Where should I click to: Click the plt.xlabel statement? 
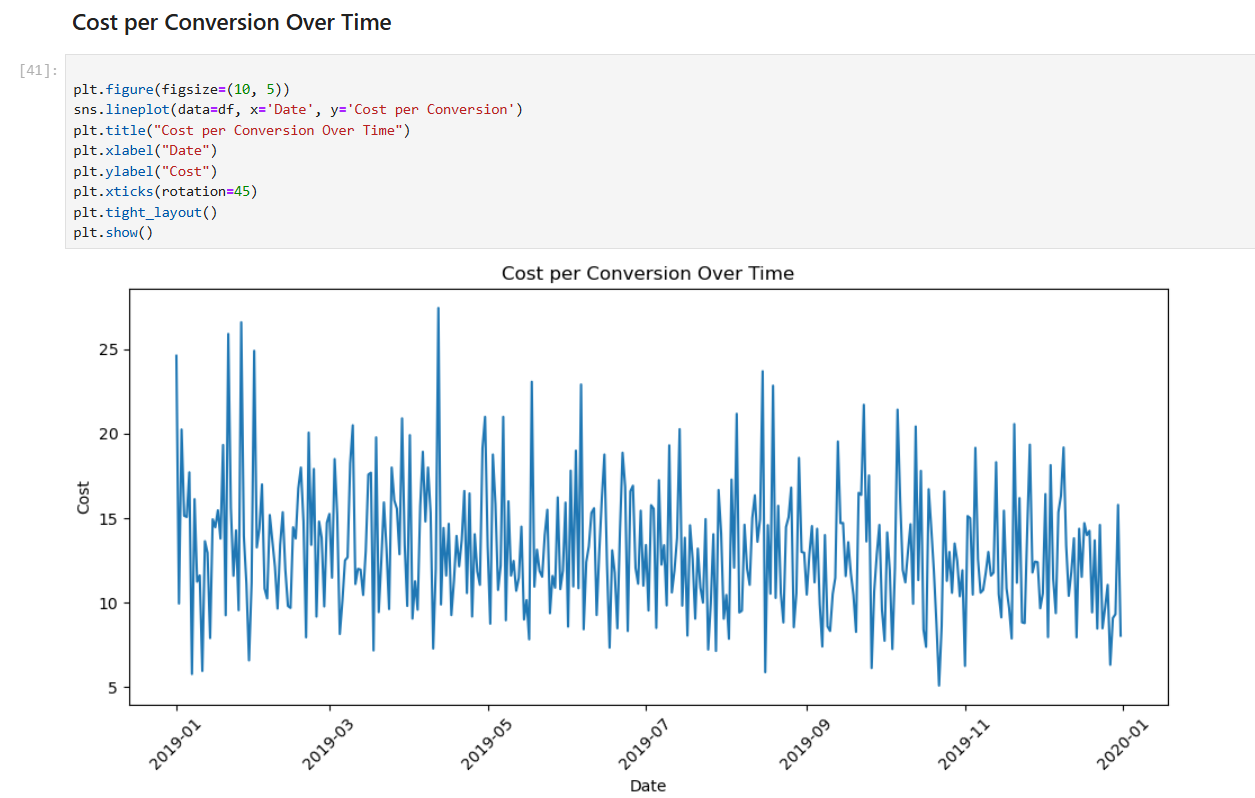[x=143, y=150]
